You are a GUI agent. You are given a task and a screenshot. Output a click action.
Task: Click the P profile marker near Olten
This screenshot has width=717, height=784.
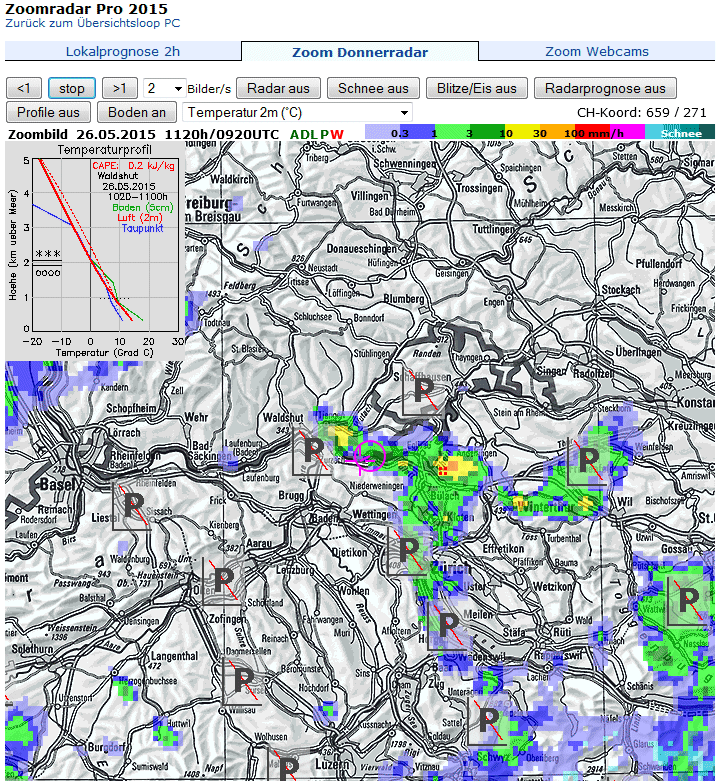point(223,580)
